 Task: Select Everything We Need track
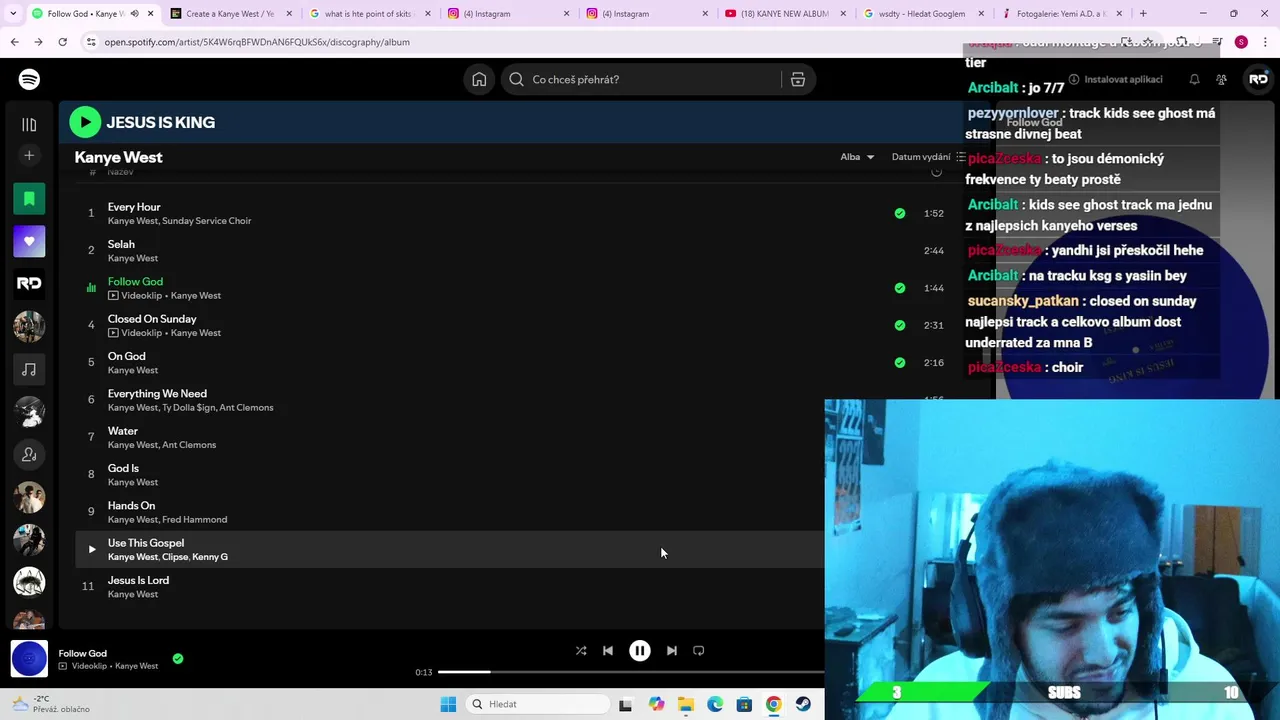(x=157, y=394)
